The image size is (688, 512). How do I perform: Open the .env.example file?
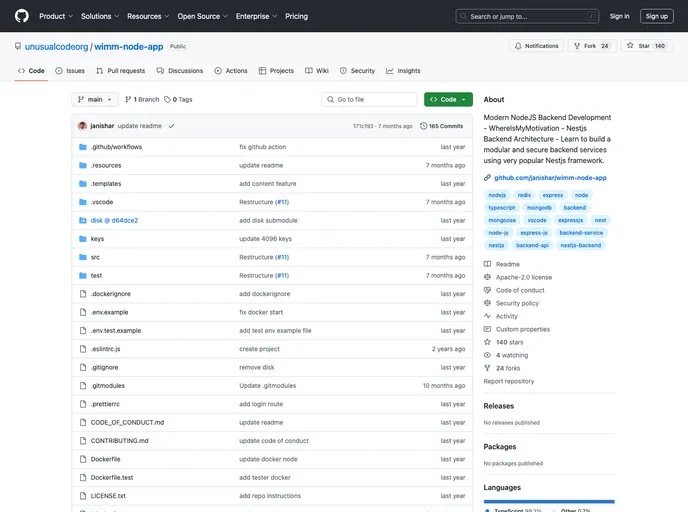(x=110, y=312)
